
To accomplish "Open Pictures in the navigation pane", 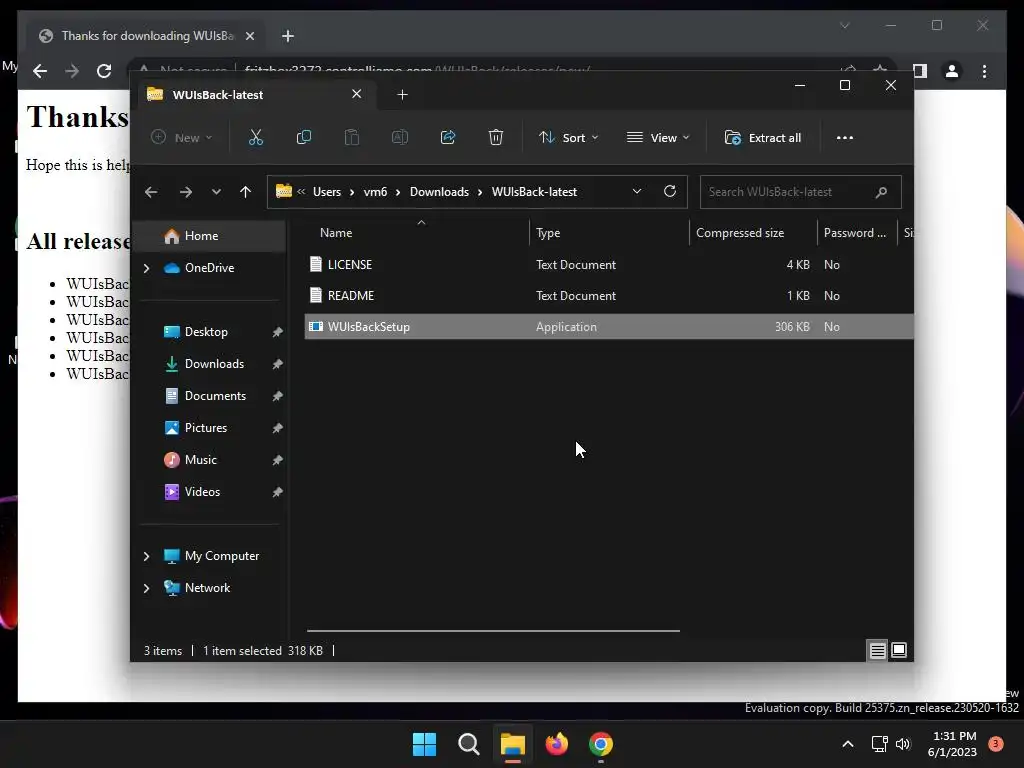I will (x=209, y=428).
